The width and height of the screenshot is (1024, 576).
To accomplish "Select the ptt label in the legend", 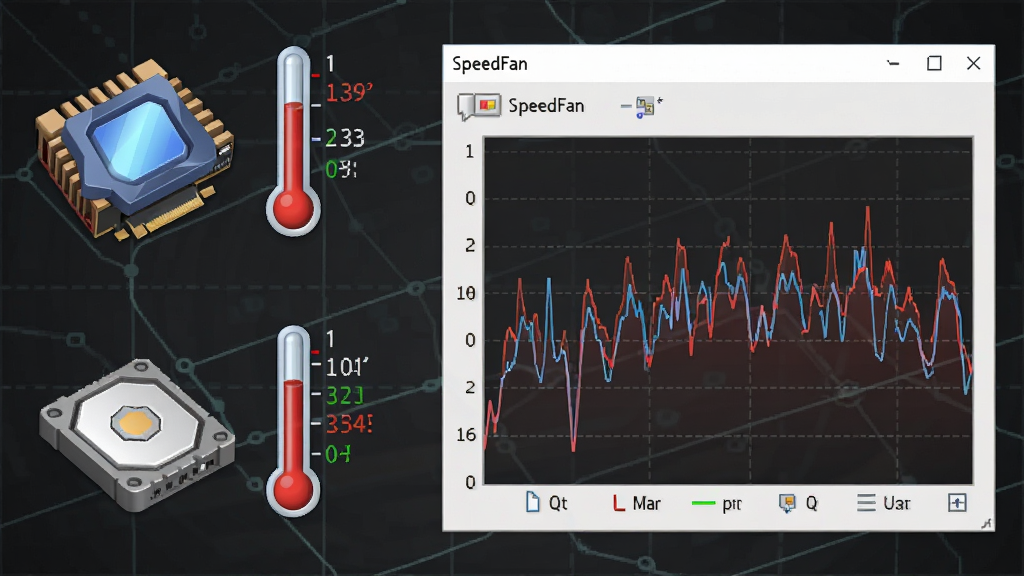I will click(x=732, y=504).
